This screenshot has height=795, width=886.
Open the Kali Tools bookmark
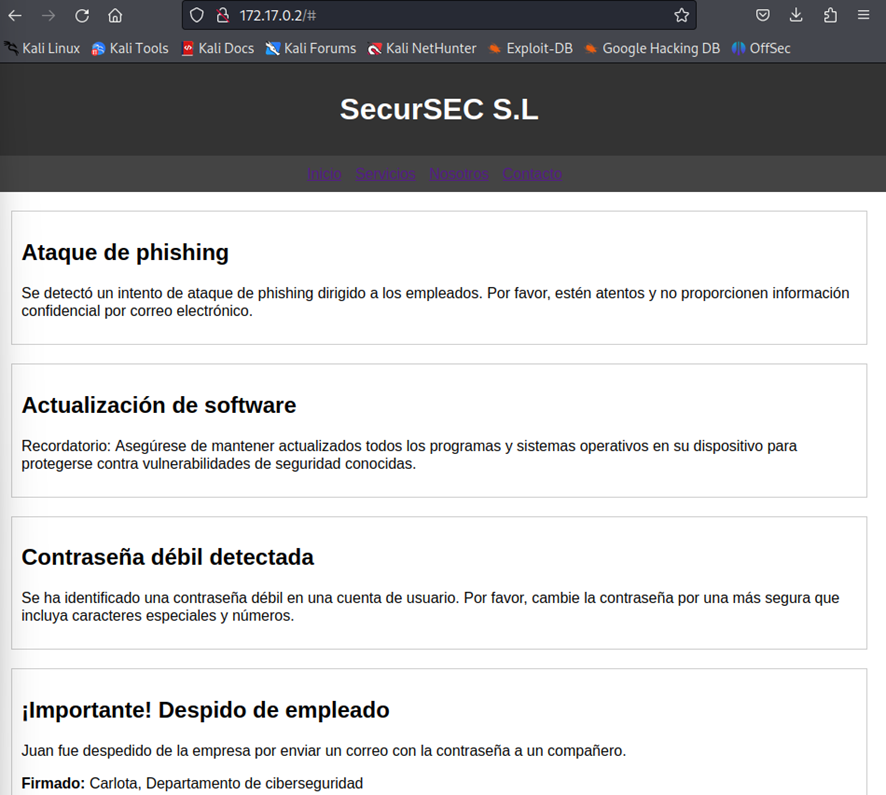point(130,48)
